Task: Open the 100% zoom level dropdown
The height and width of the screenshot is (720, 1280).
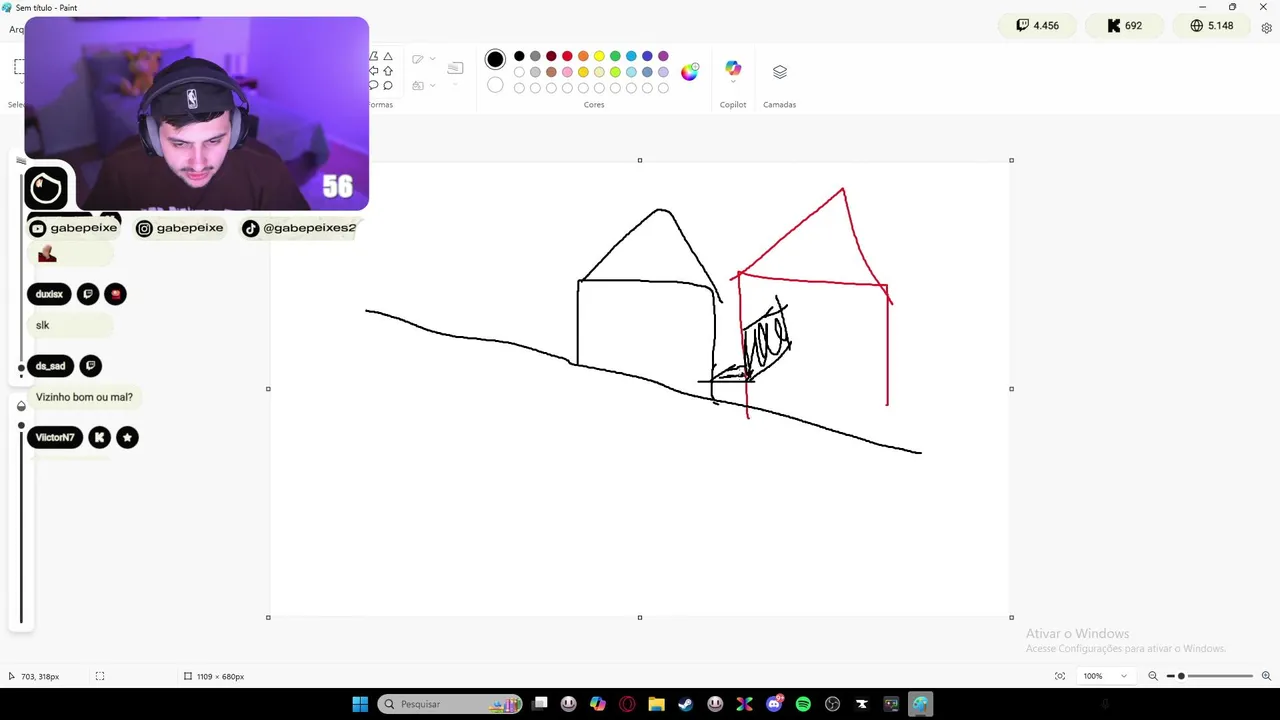Action: pyautogui.click(x=1105, y=676)
